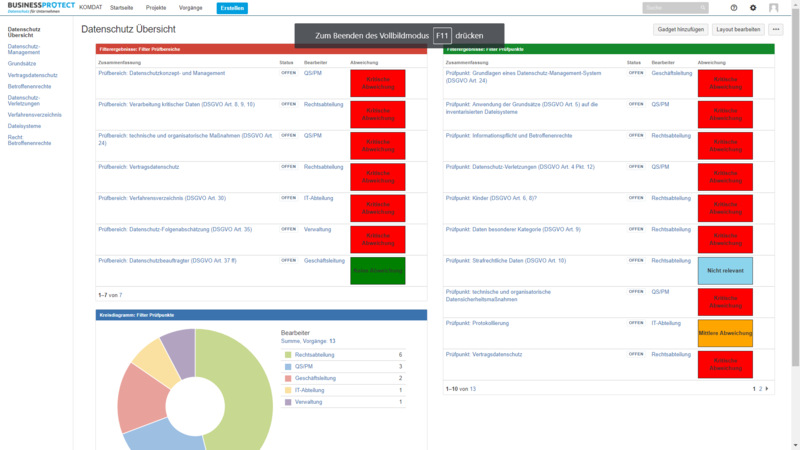Open Prüfbereich: Datenschutz-Folgenabschätzung link
This screenshot has height=450, width=800.
pyautogui.click(x=175, y=229)
